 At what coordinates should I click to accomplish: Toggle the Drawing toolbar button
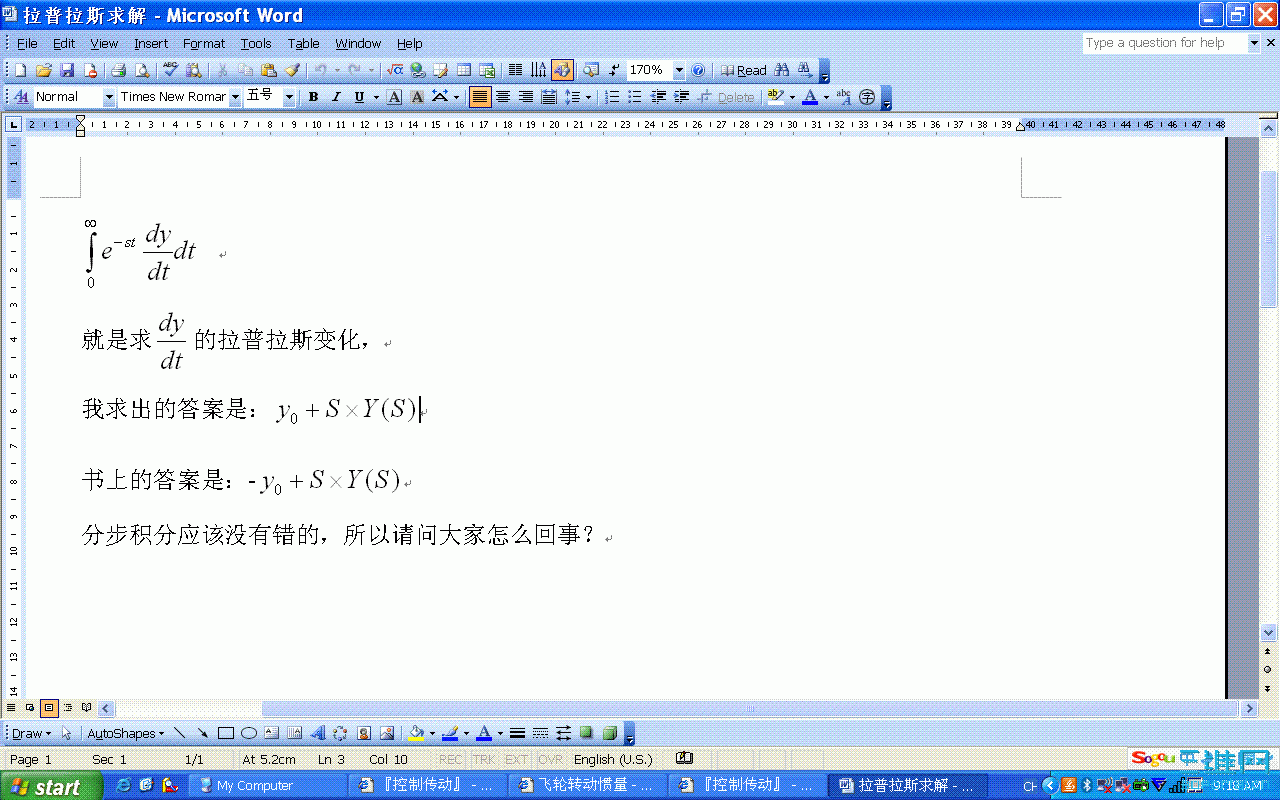561,70
